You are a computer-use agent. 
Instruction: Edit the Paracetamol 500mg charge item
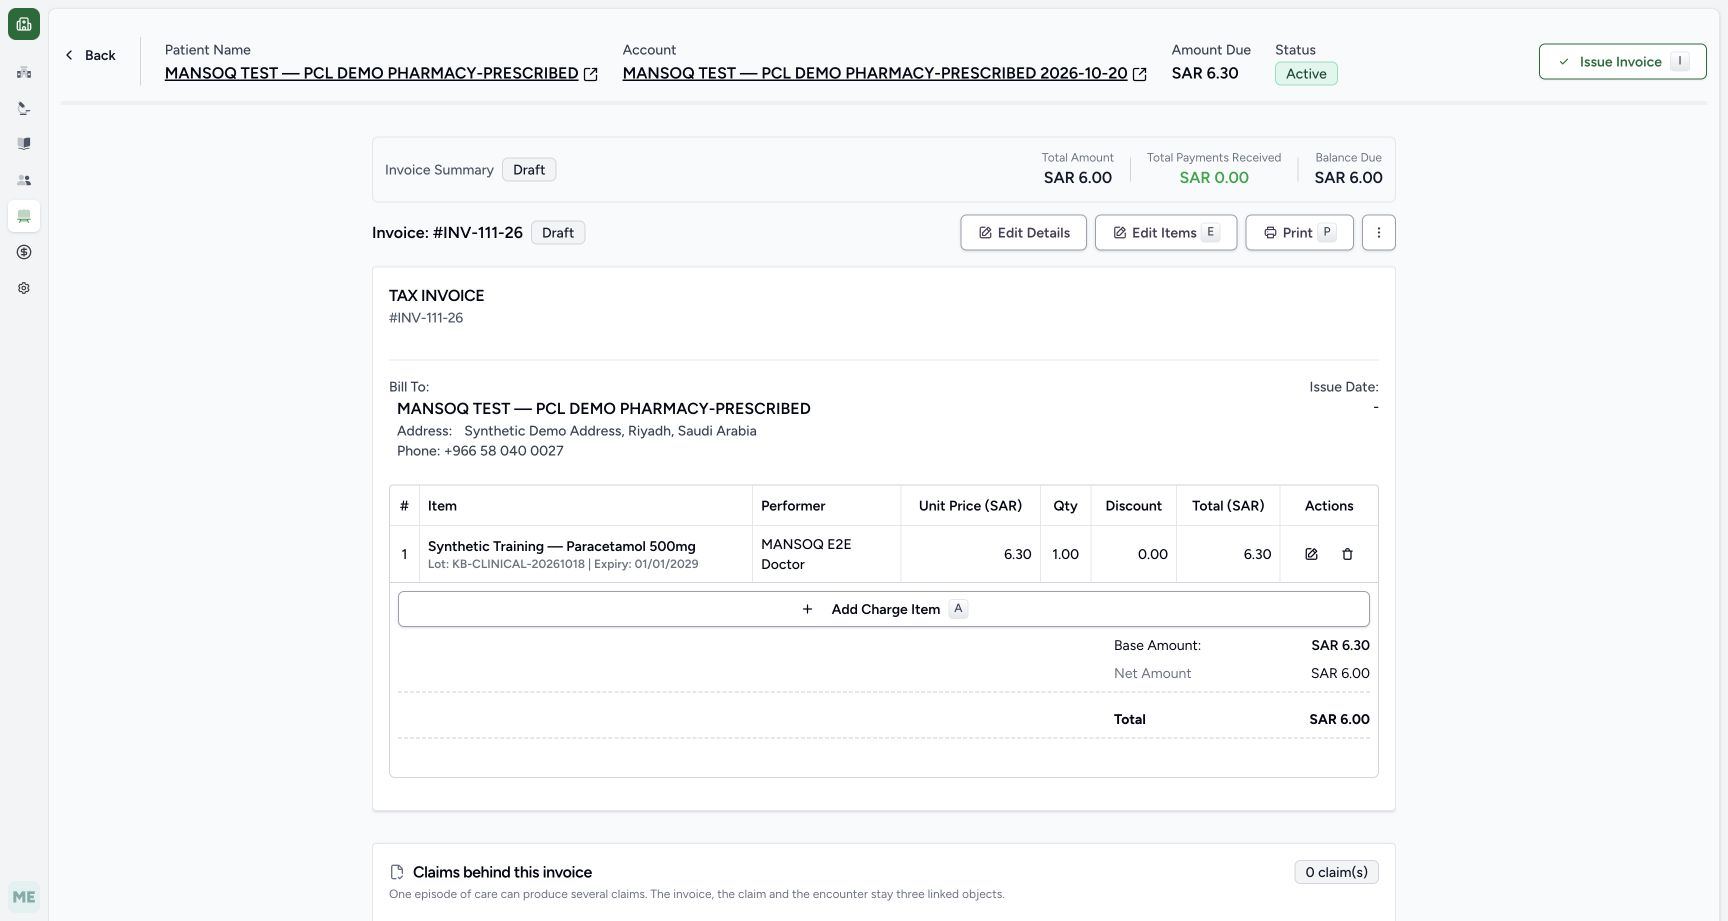(x=1311, y=554)
